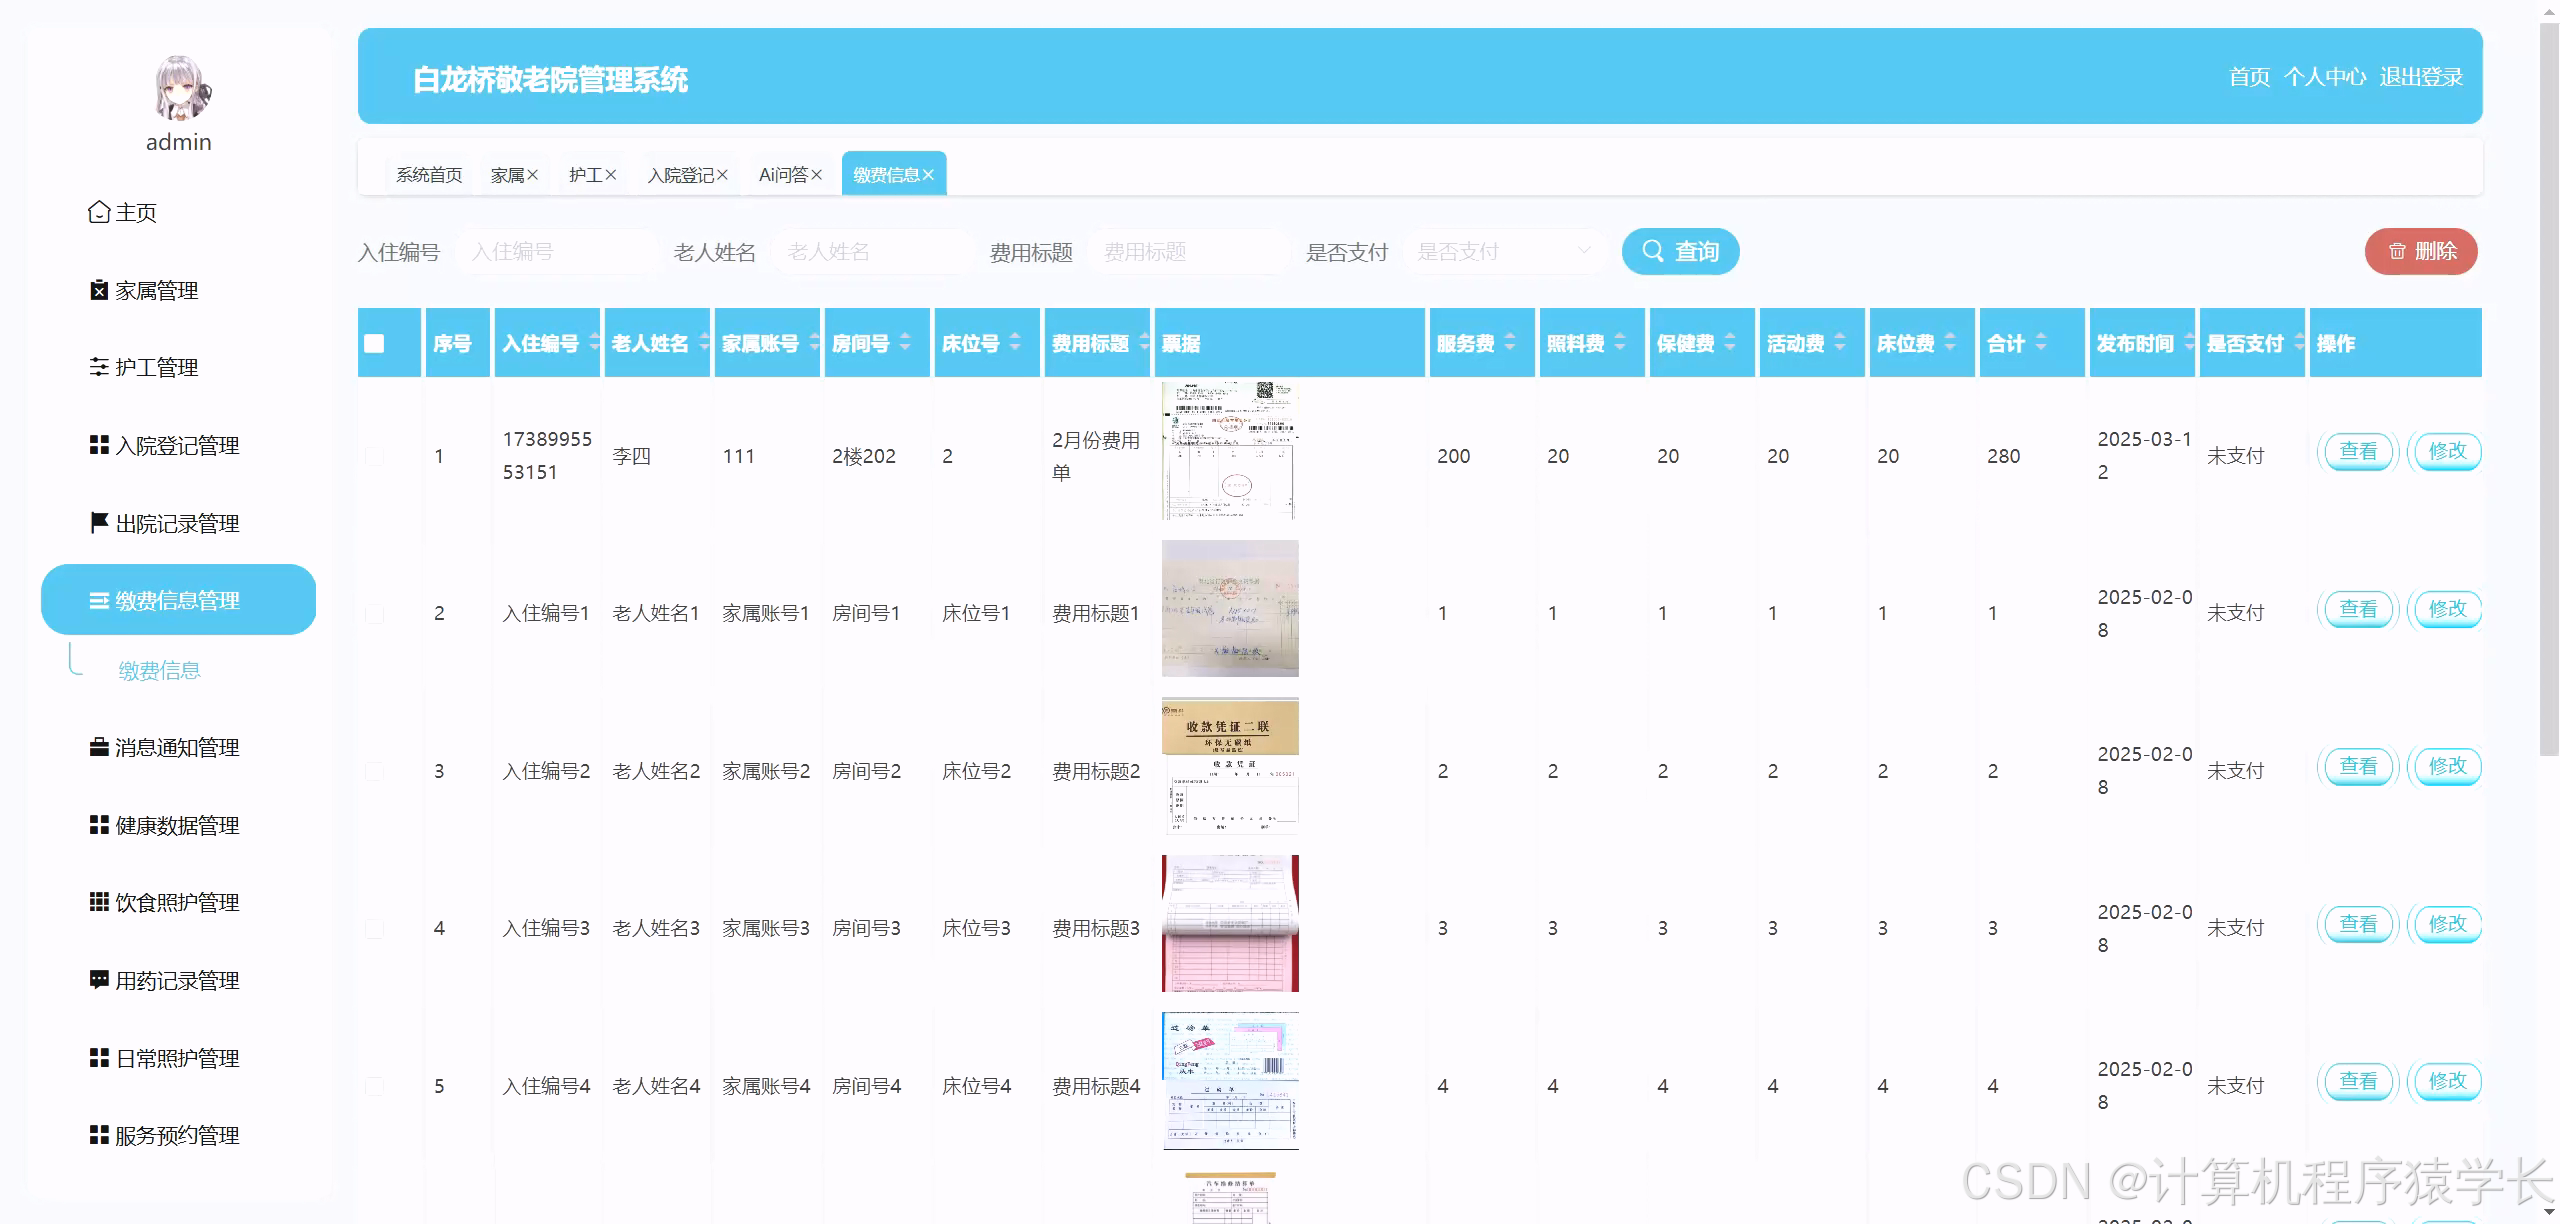Click 查看 for the 费用标题3 row
Viewport: 2560px width, 1224px height.
tap(2358, 923)
